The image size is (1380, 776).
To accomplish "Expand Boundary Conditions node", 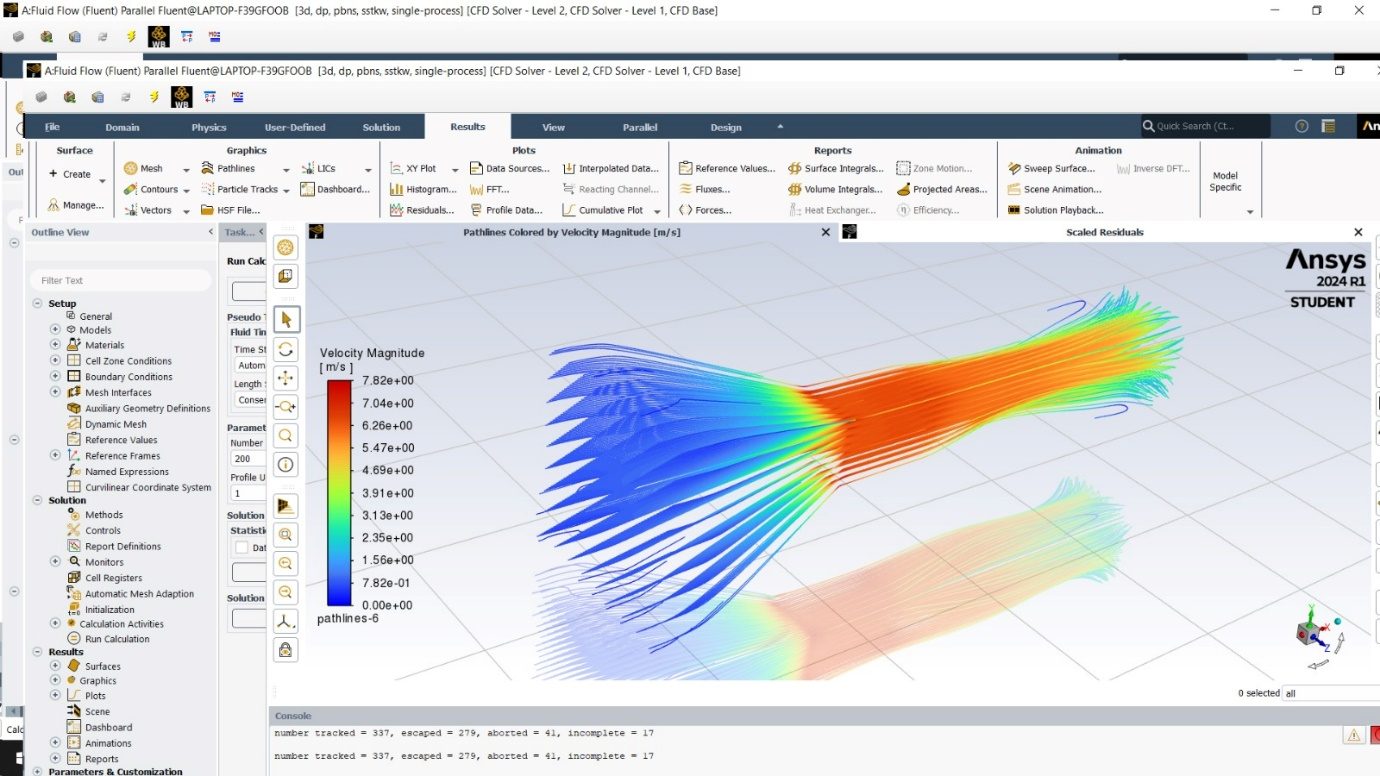I will (x=55, y=377).
